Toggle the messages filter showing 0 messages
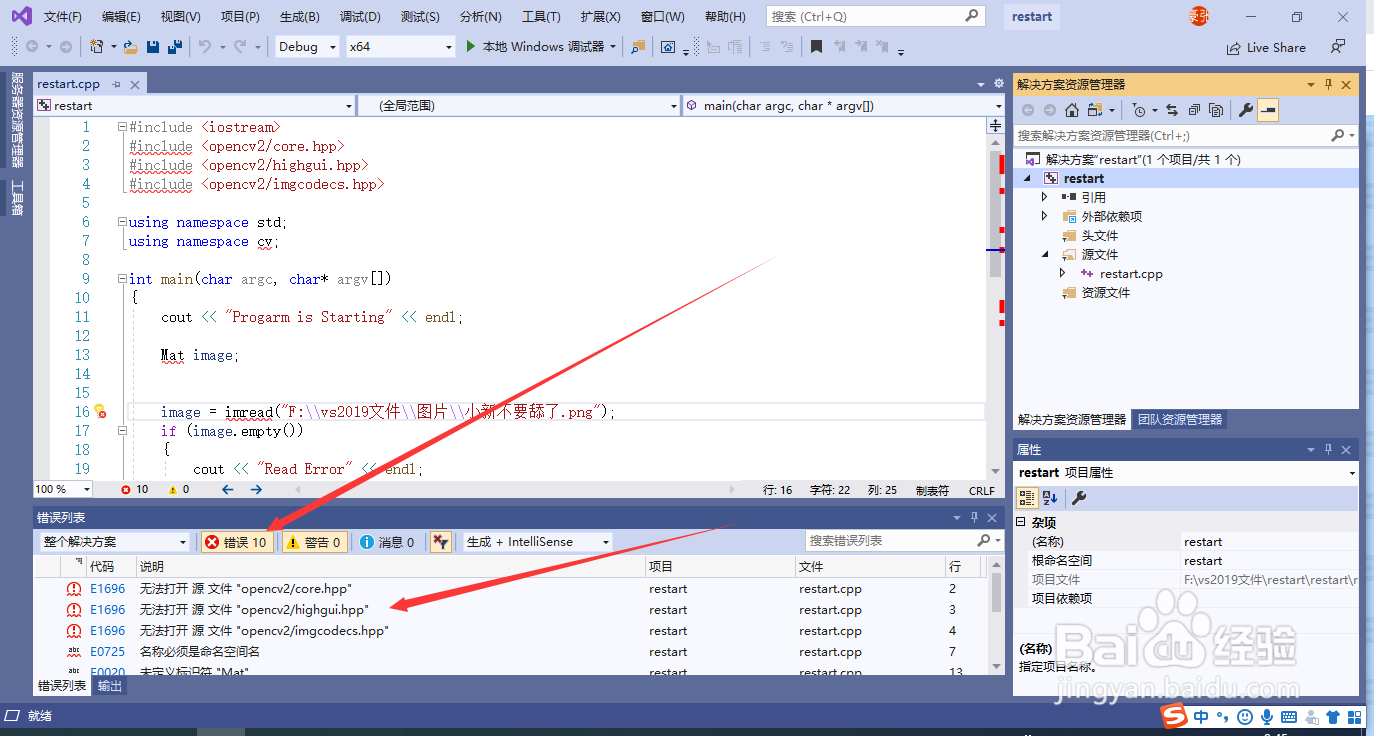 tap(386, 542)
